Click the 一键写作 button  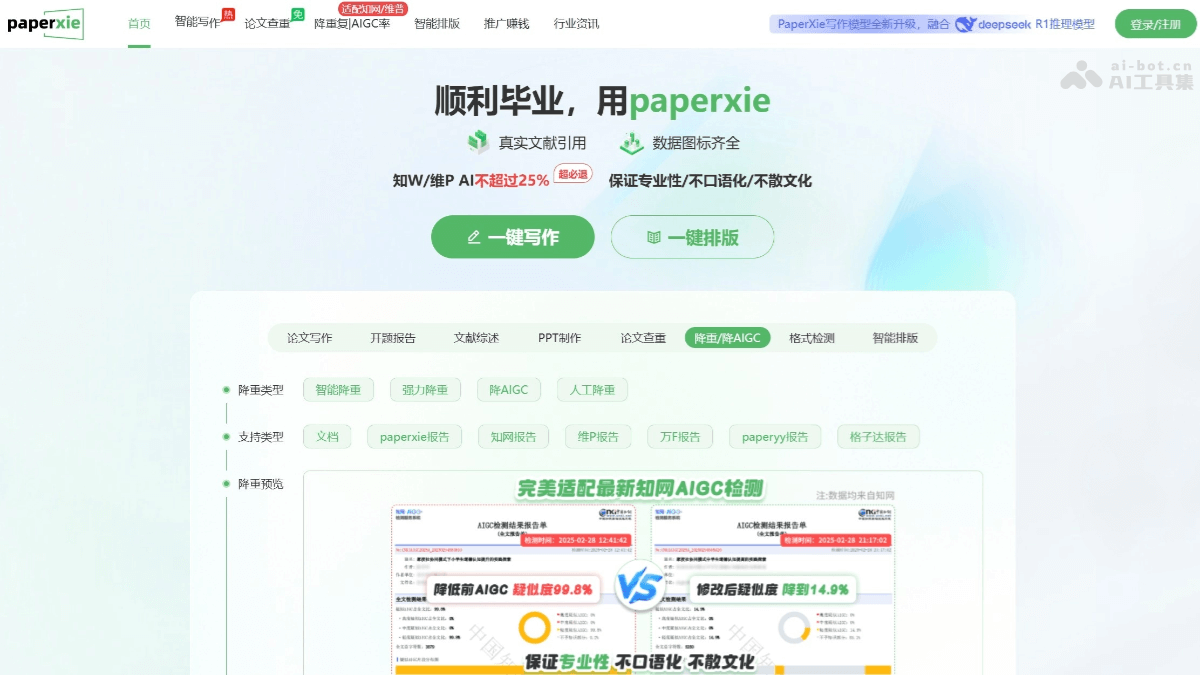click(x=512, y=237)
